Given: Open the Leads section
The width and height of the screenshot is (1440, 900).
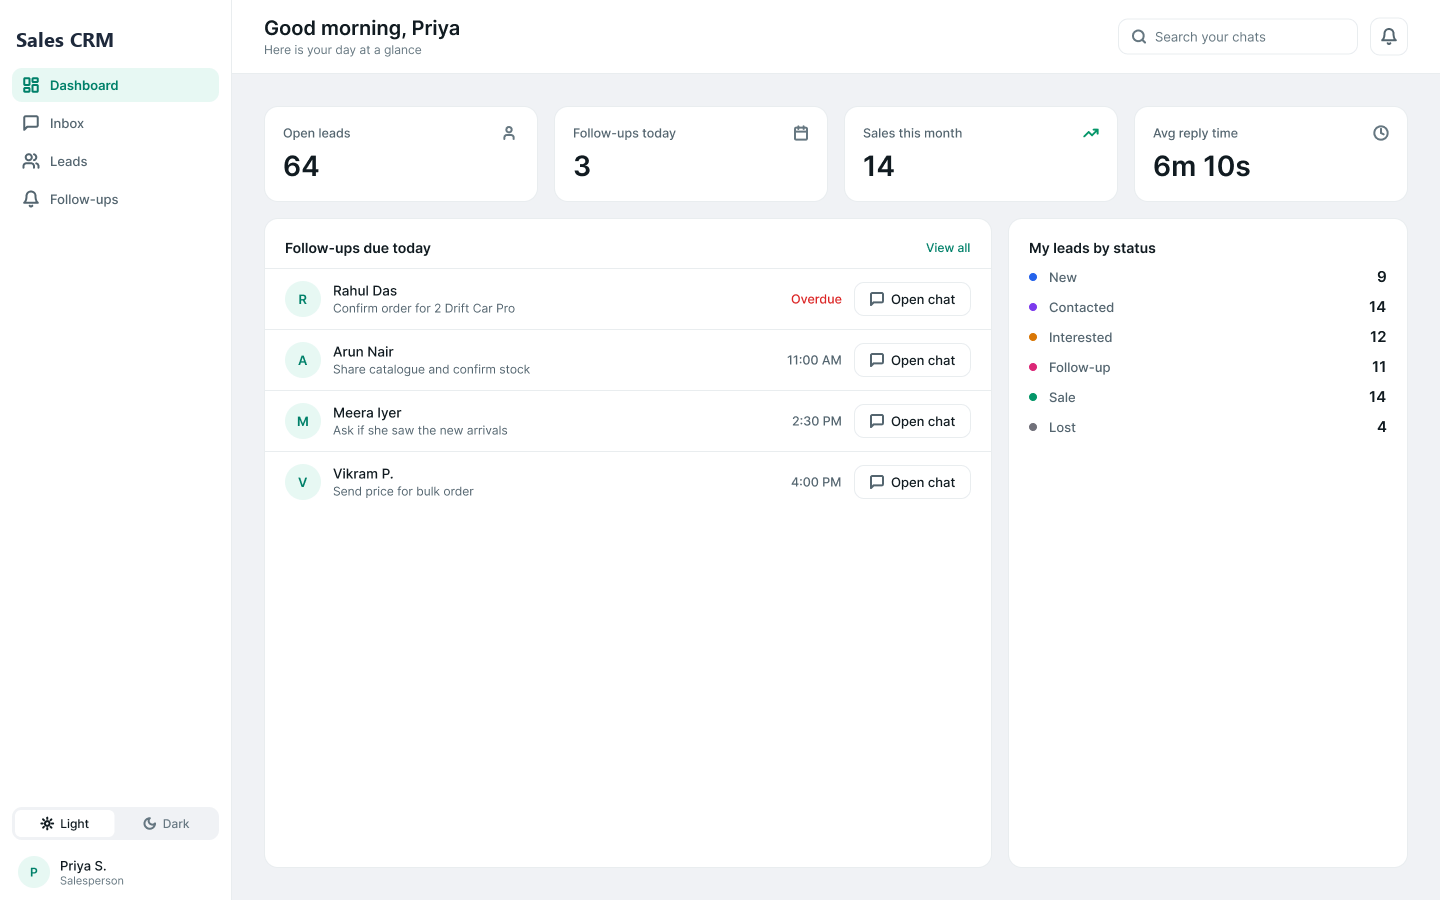Looking at the screenshot, I should [x=115, y=161].
